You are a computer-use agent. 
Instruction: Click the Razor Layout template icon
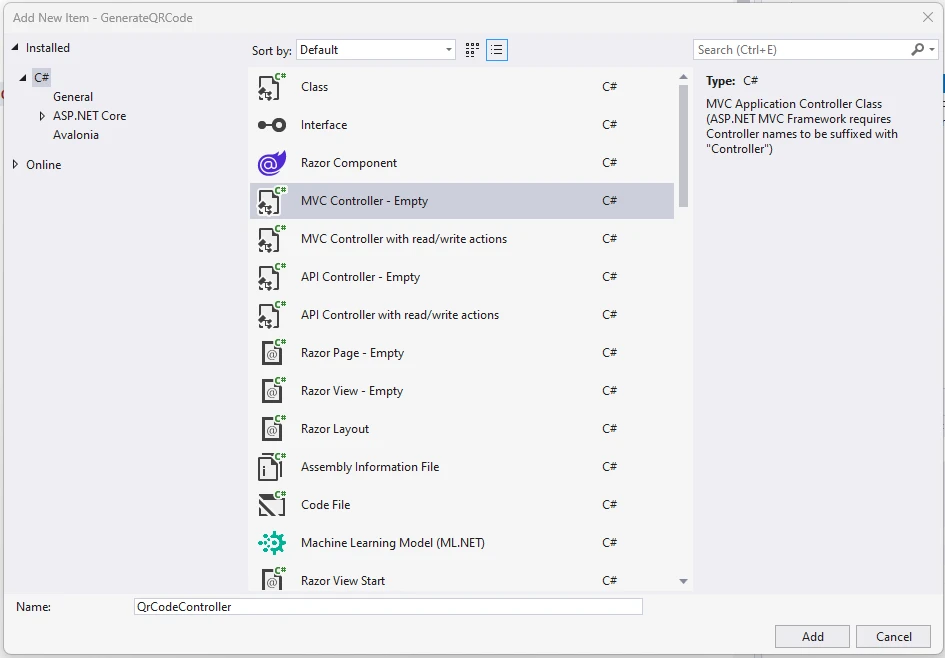272,429
